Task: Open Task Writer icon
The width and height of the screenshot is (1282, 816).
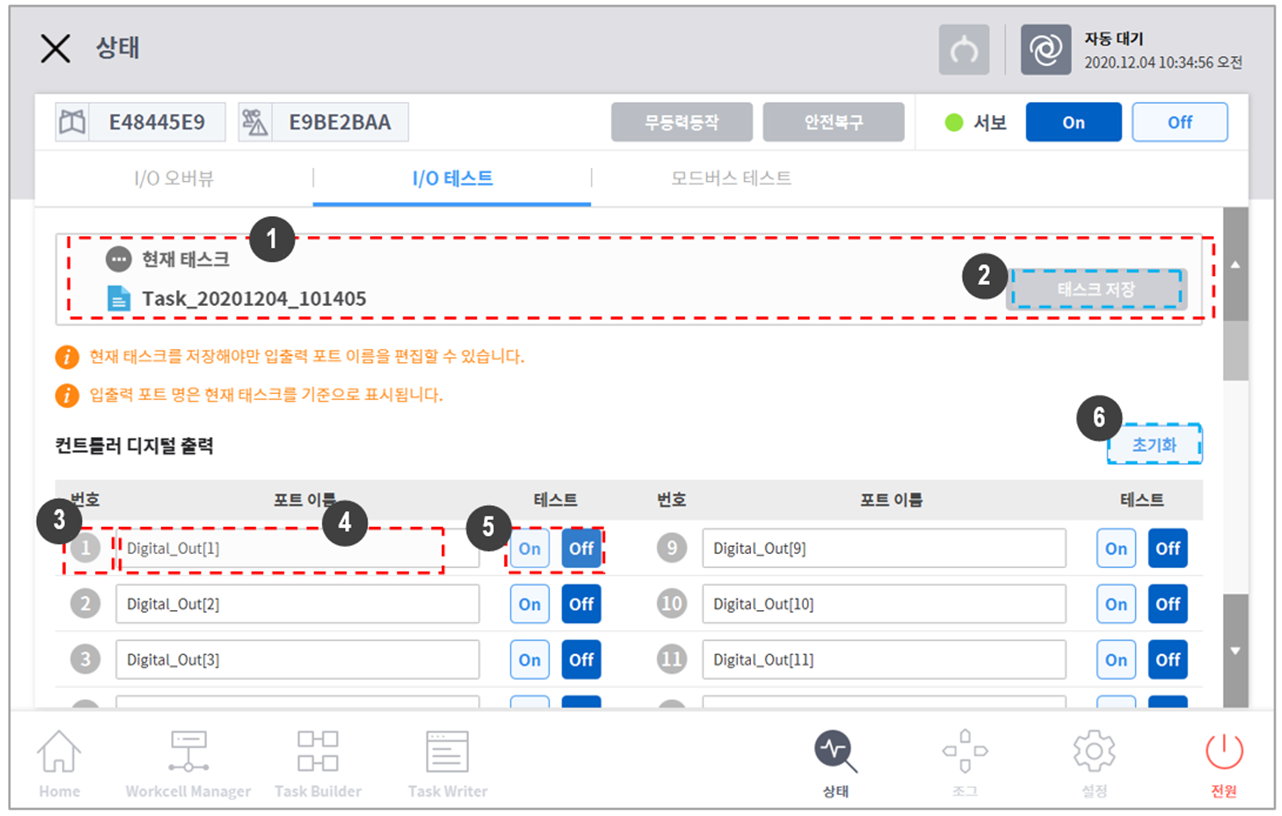Action: coord(447,753)
